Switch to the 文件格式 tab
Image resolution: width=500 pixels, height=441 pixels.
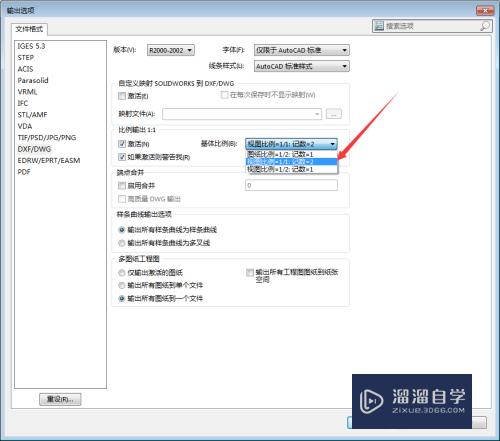(x=29, y=29)
